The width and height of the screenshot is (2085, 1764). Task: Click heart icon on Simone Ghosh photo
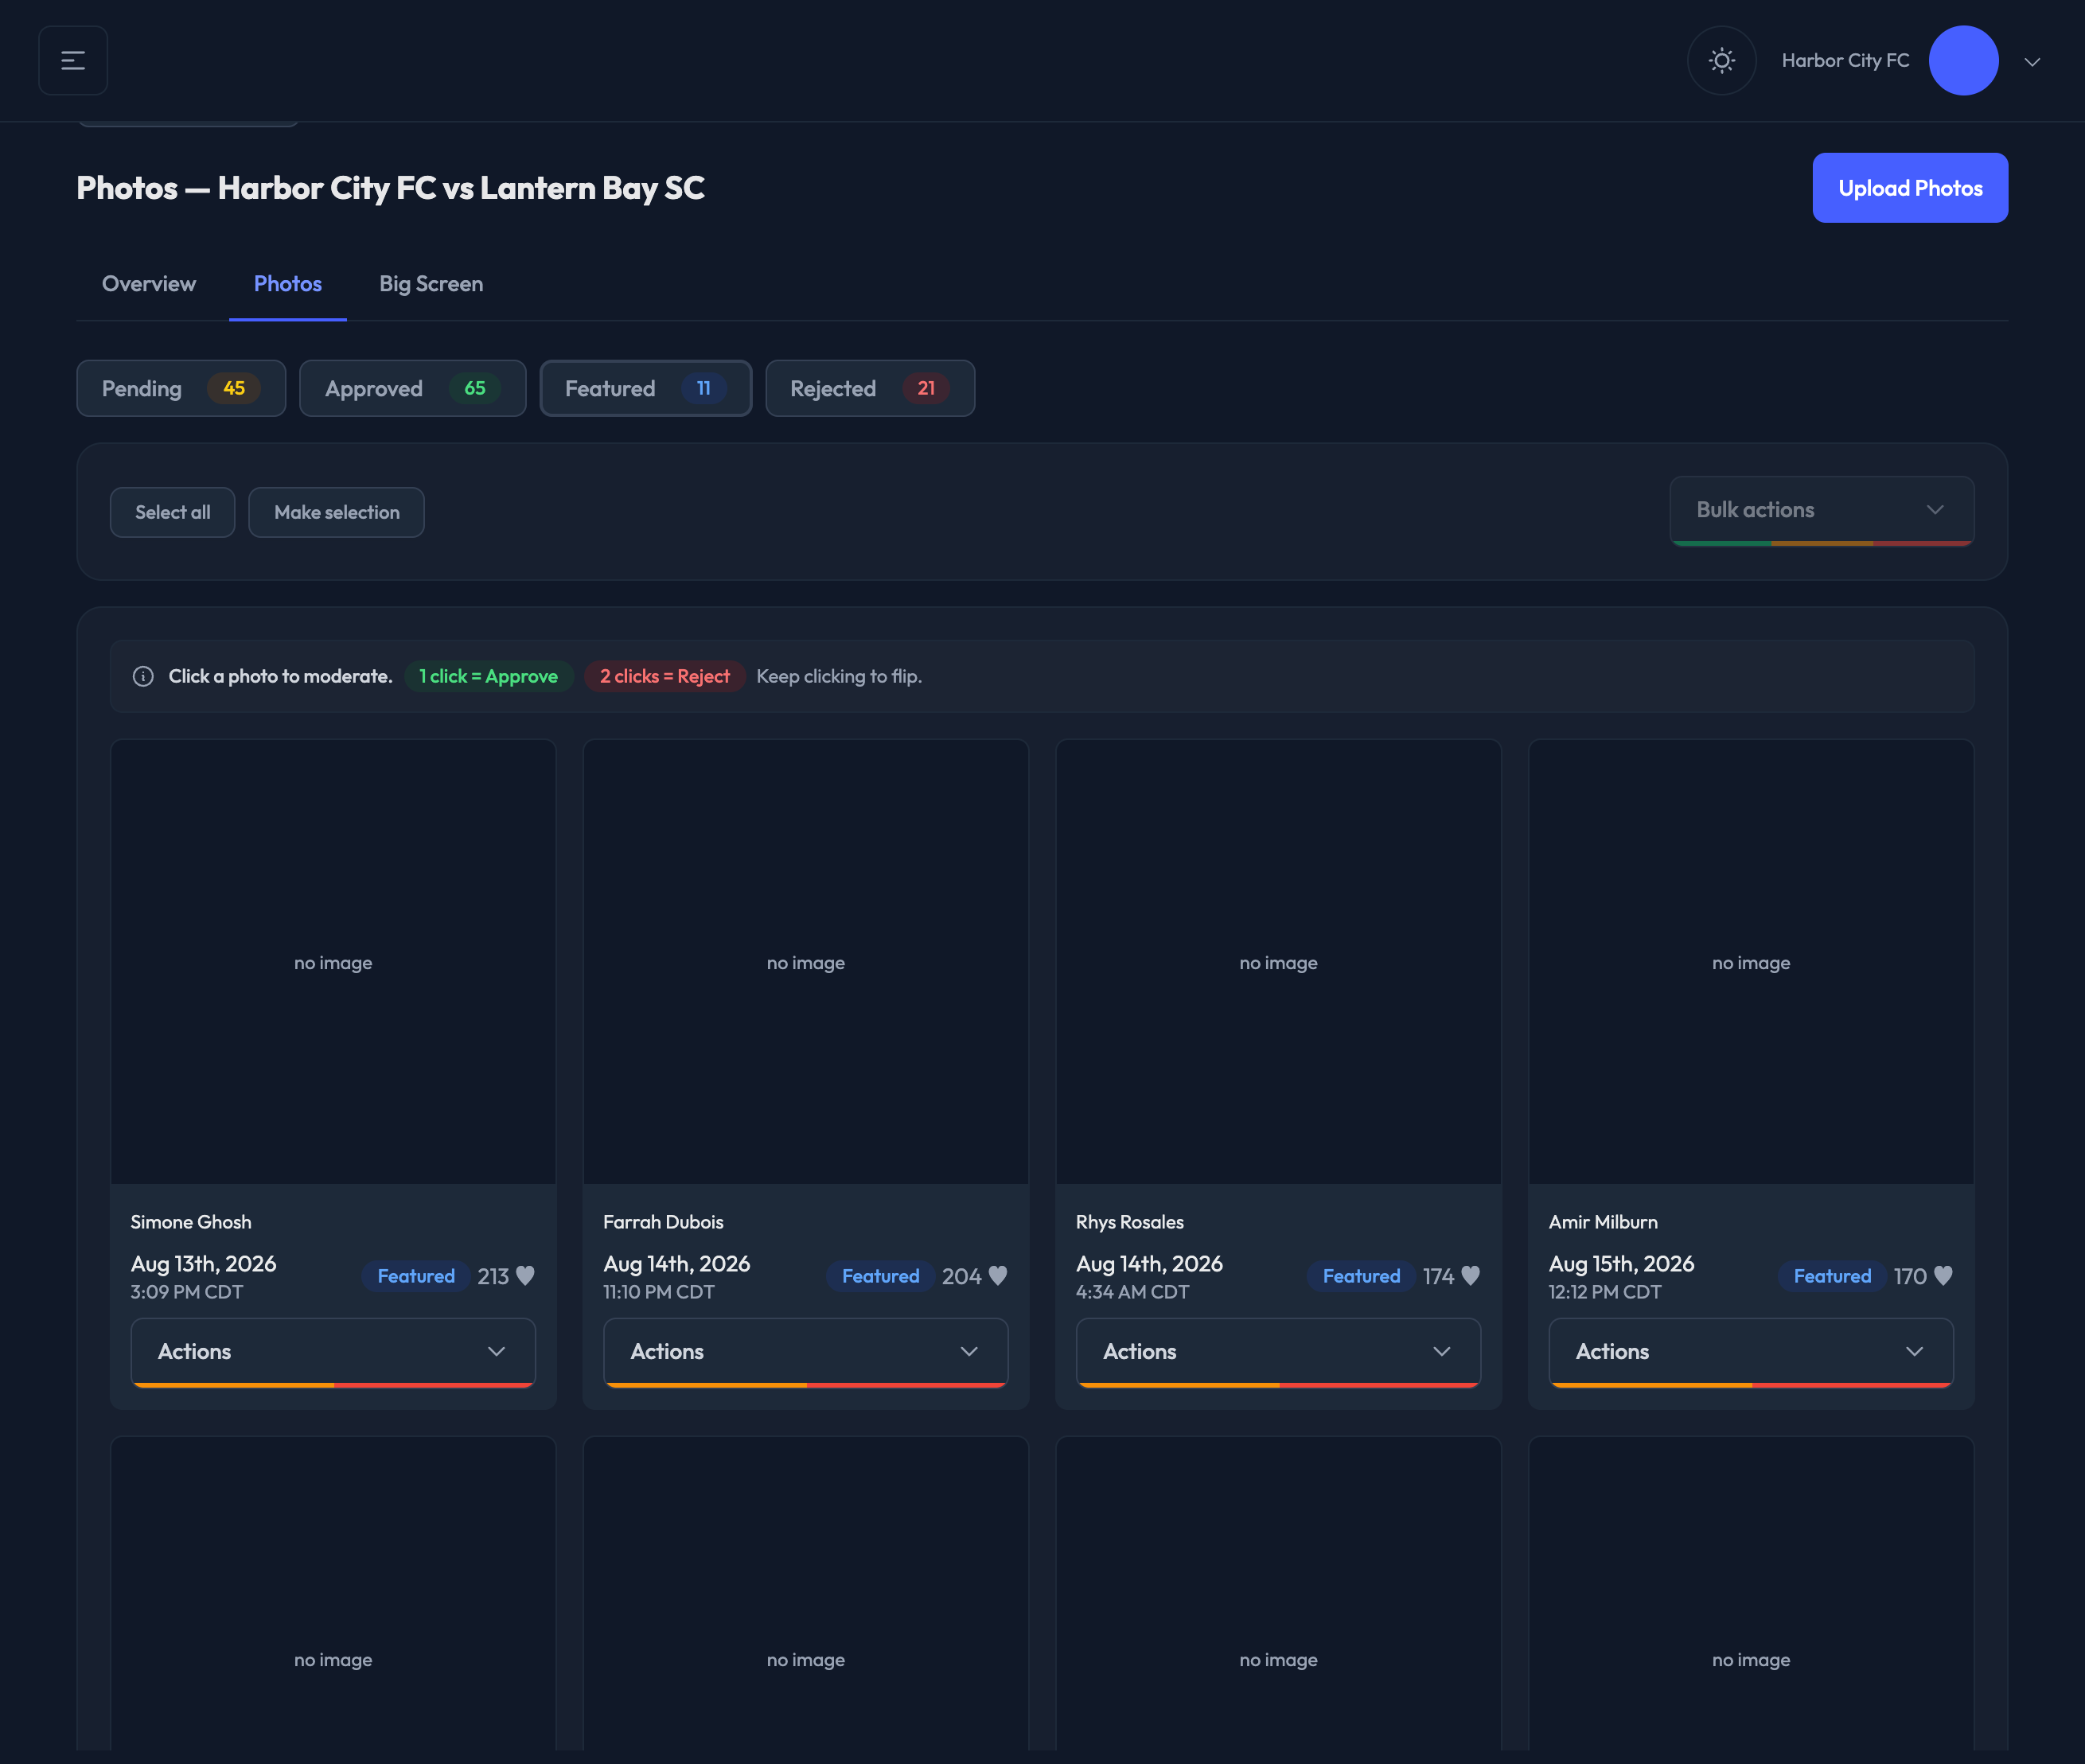click(525, 1275)
